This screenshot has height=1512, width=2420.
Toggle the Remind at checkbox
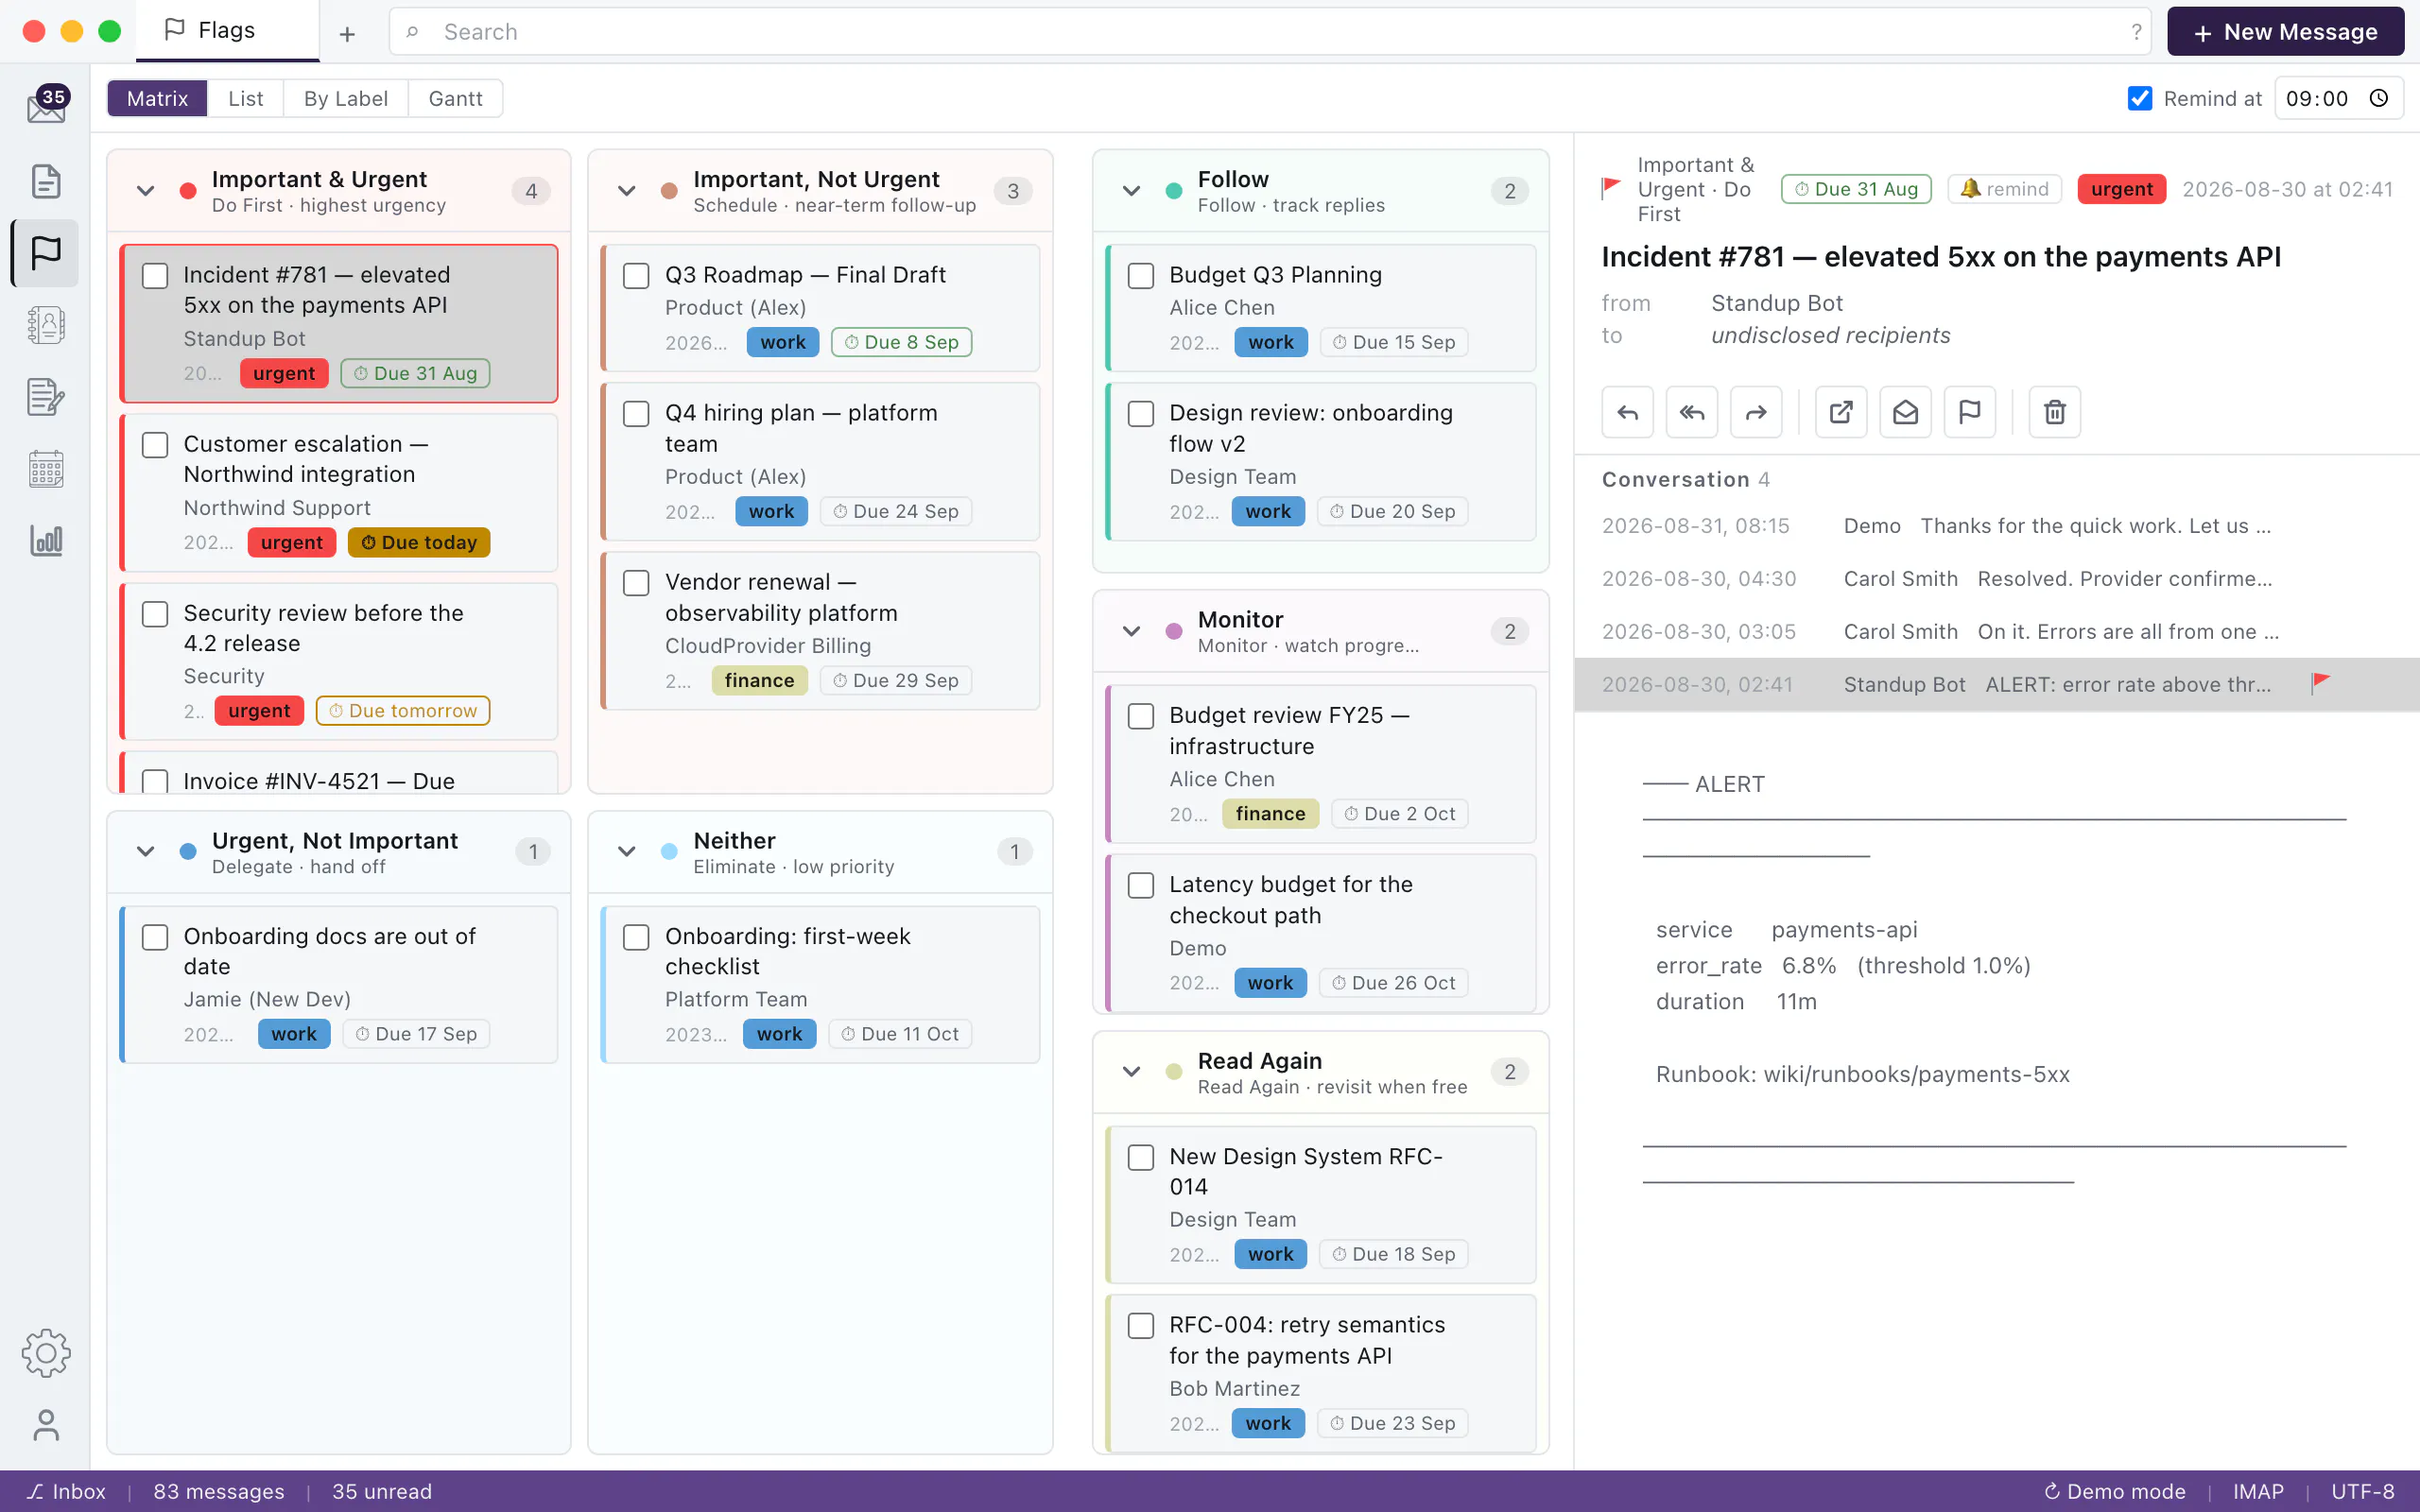(2139, 98)
